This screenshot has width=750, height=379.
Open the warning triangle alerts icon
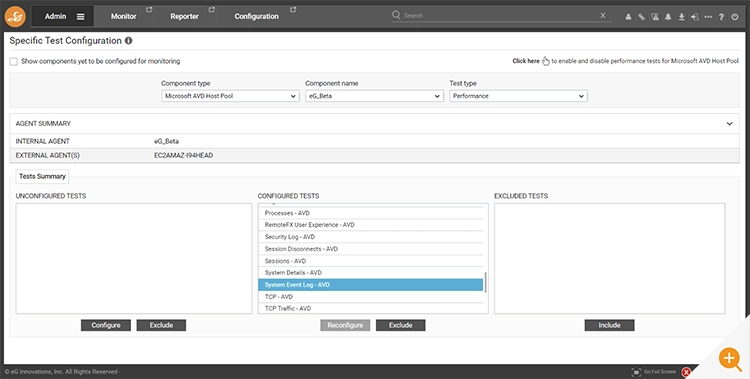point(655,17)
